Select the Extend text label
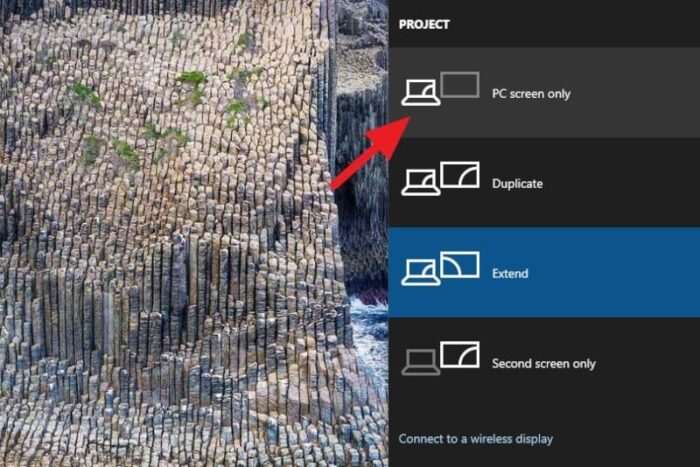The image size is (700, 467). tap(510, 273)
